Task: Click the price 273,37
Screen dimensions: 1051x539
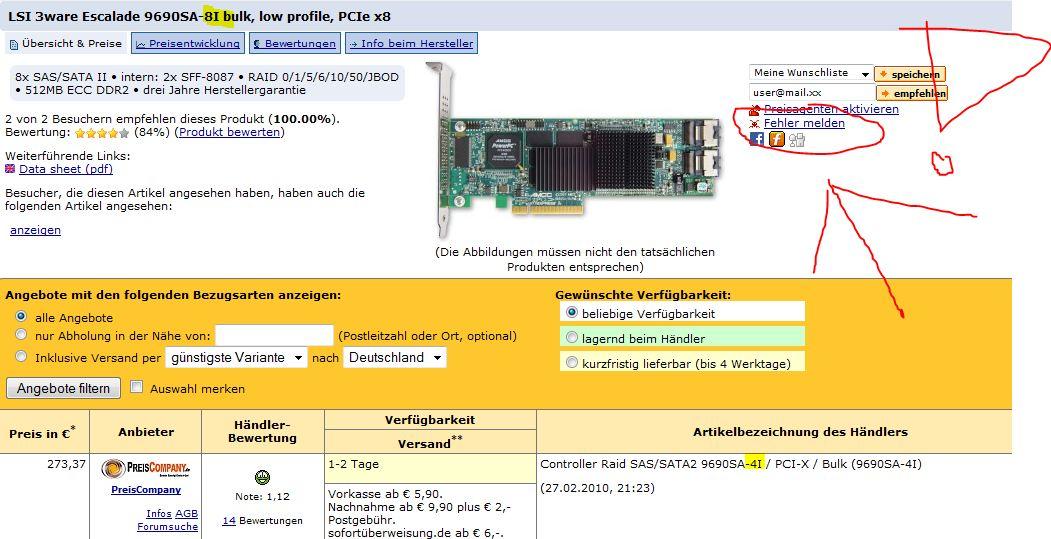Action: pos(66,463)
